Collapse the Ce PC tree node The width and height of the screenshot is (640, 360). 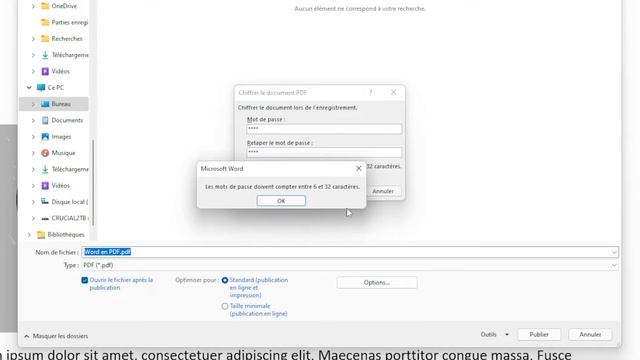(x=29, y=88)
